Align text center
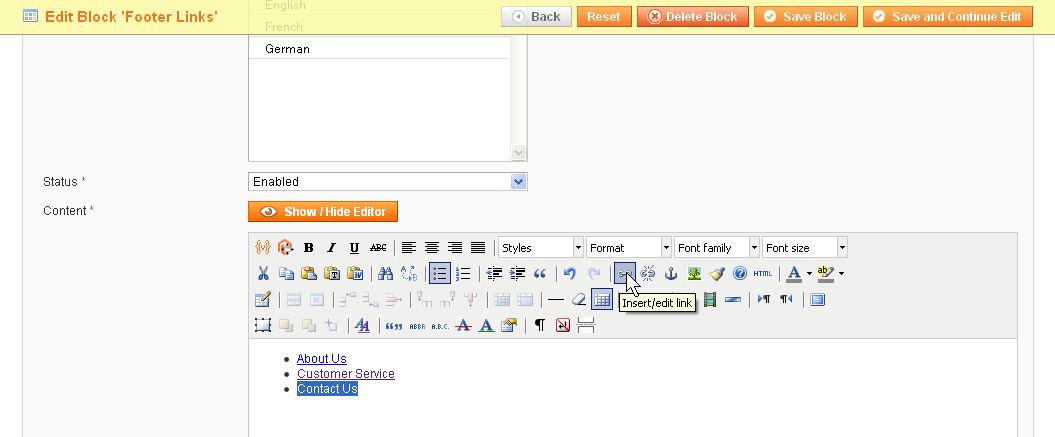This screenshot has height=437, width=1055. [432, 247]
